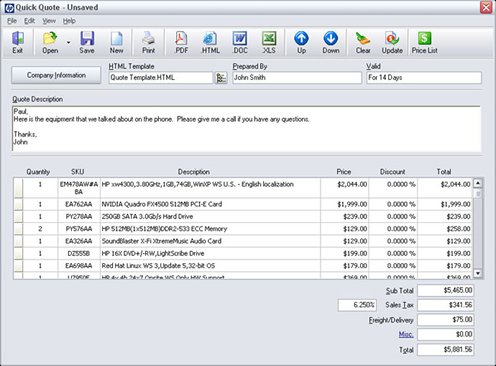
Task: Expand the Open button dropdown arrow
Action: (68, 43)
